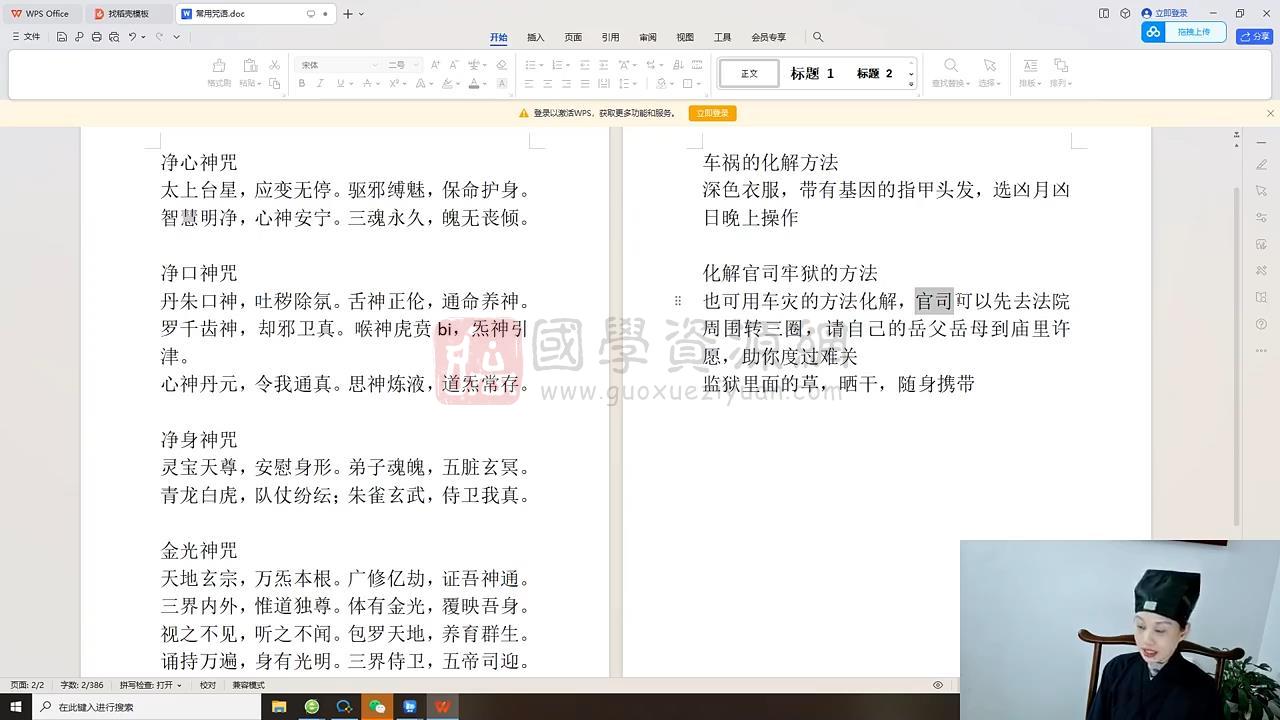Dismiss the login notification bar
This screenshot has width=1280, height=720.
click(1270, 113)
